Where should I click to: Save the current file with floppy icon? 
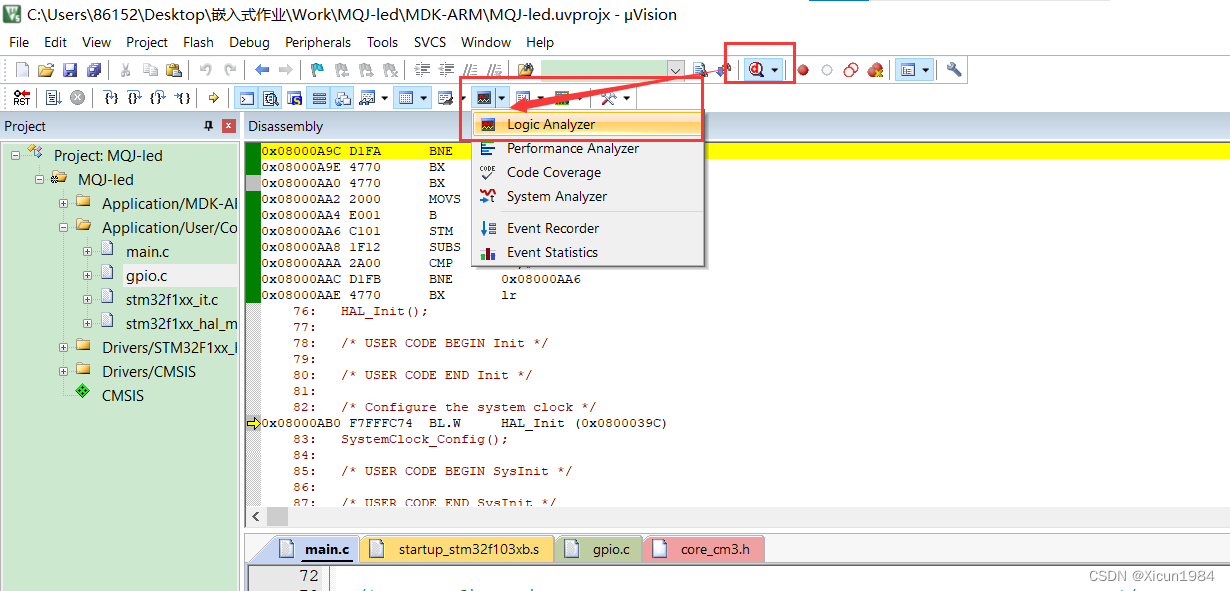click(x=70, y=70)
